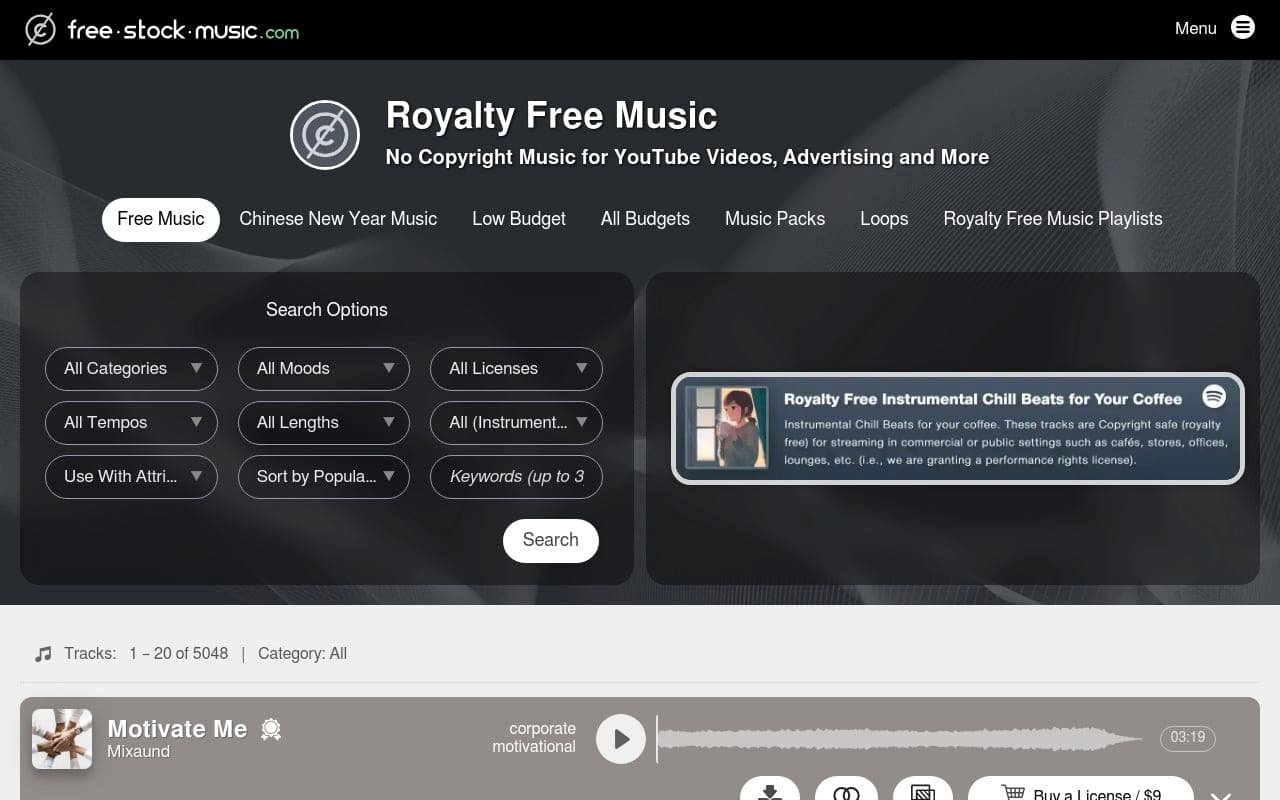
Task: Open the hamburger Menu icon top-right
Action: pyautogui.click(x=1242, y=27)
